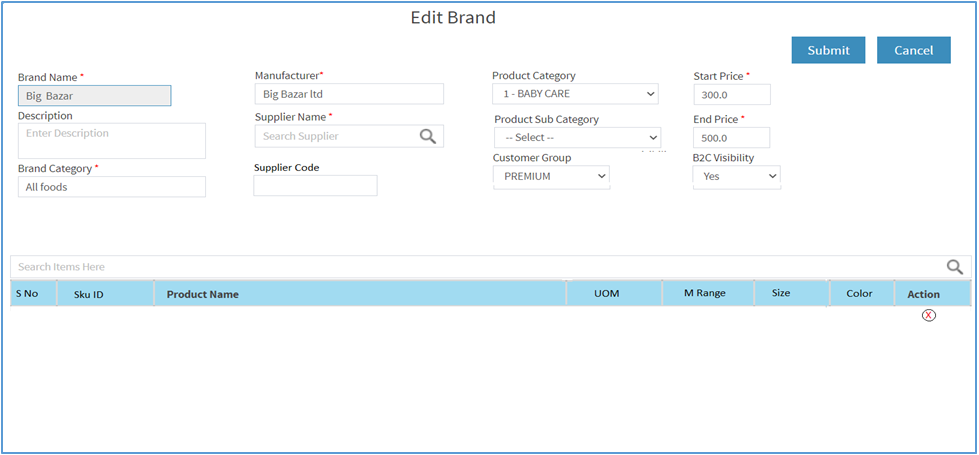This screenshot has height=455, width=979.
Task: Click the UOM column header
Action: point(614,293)
